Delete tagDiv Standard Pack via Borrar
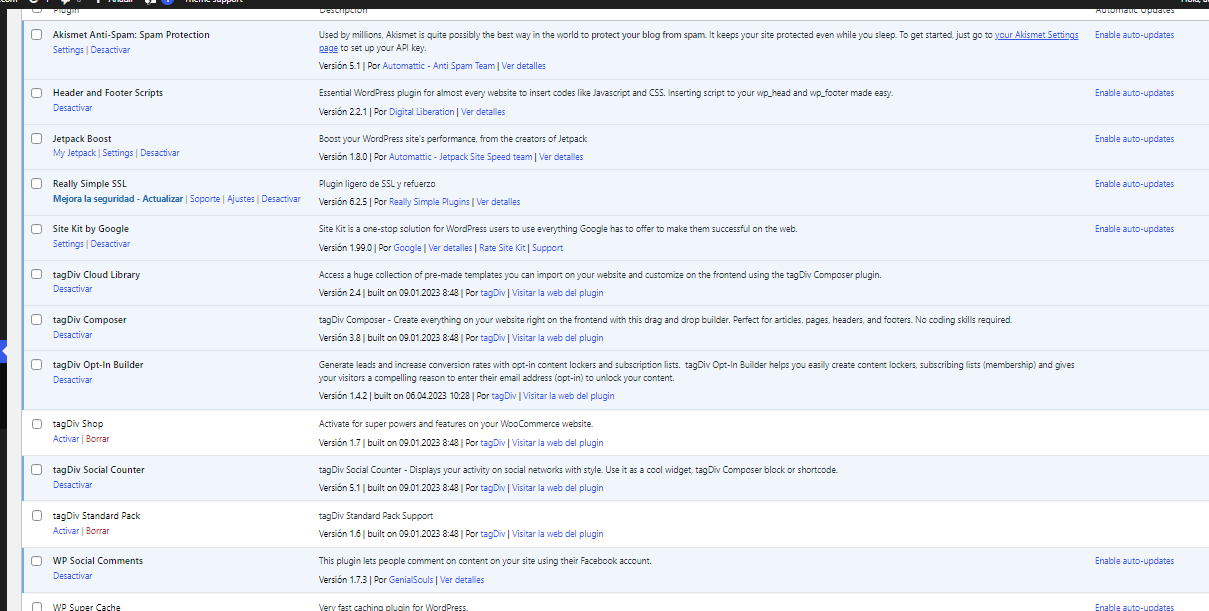 pos(97,531)
